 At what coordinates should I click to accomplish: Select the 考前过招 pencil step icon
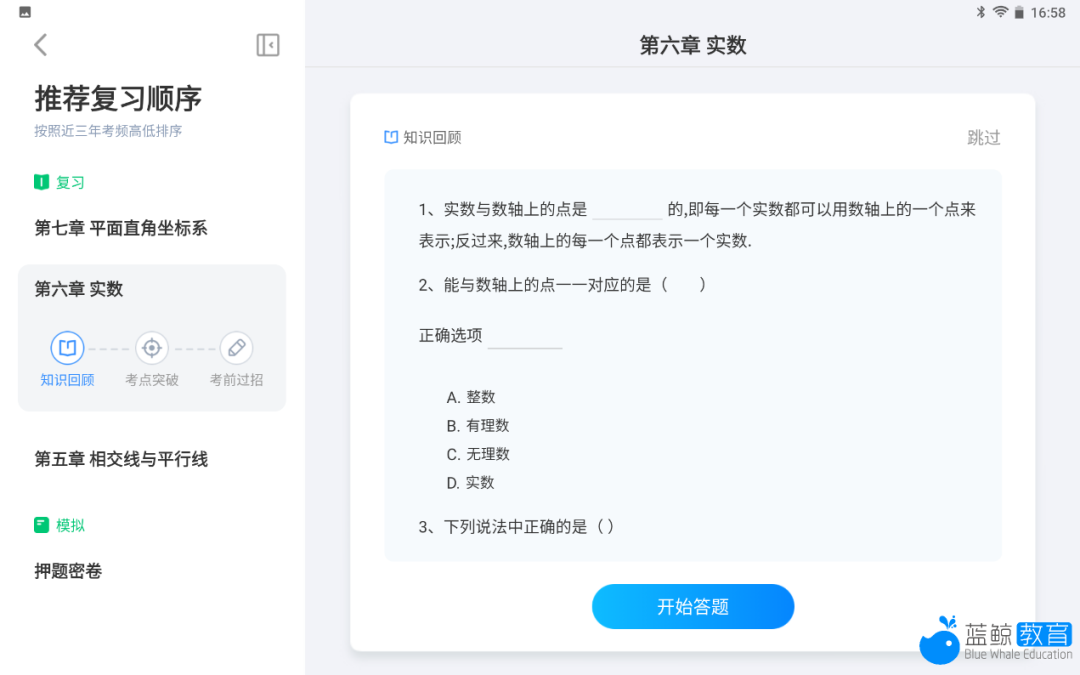[236, 348]
